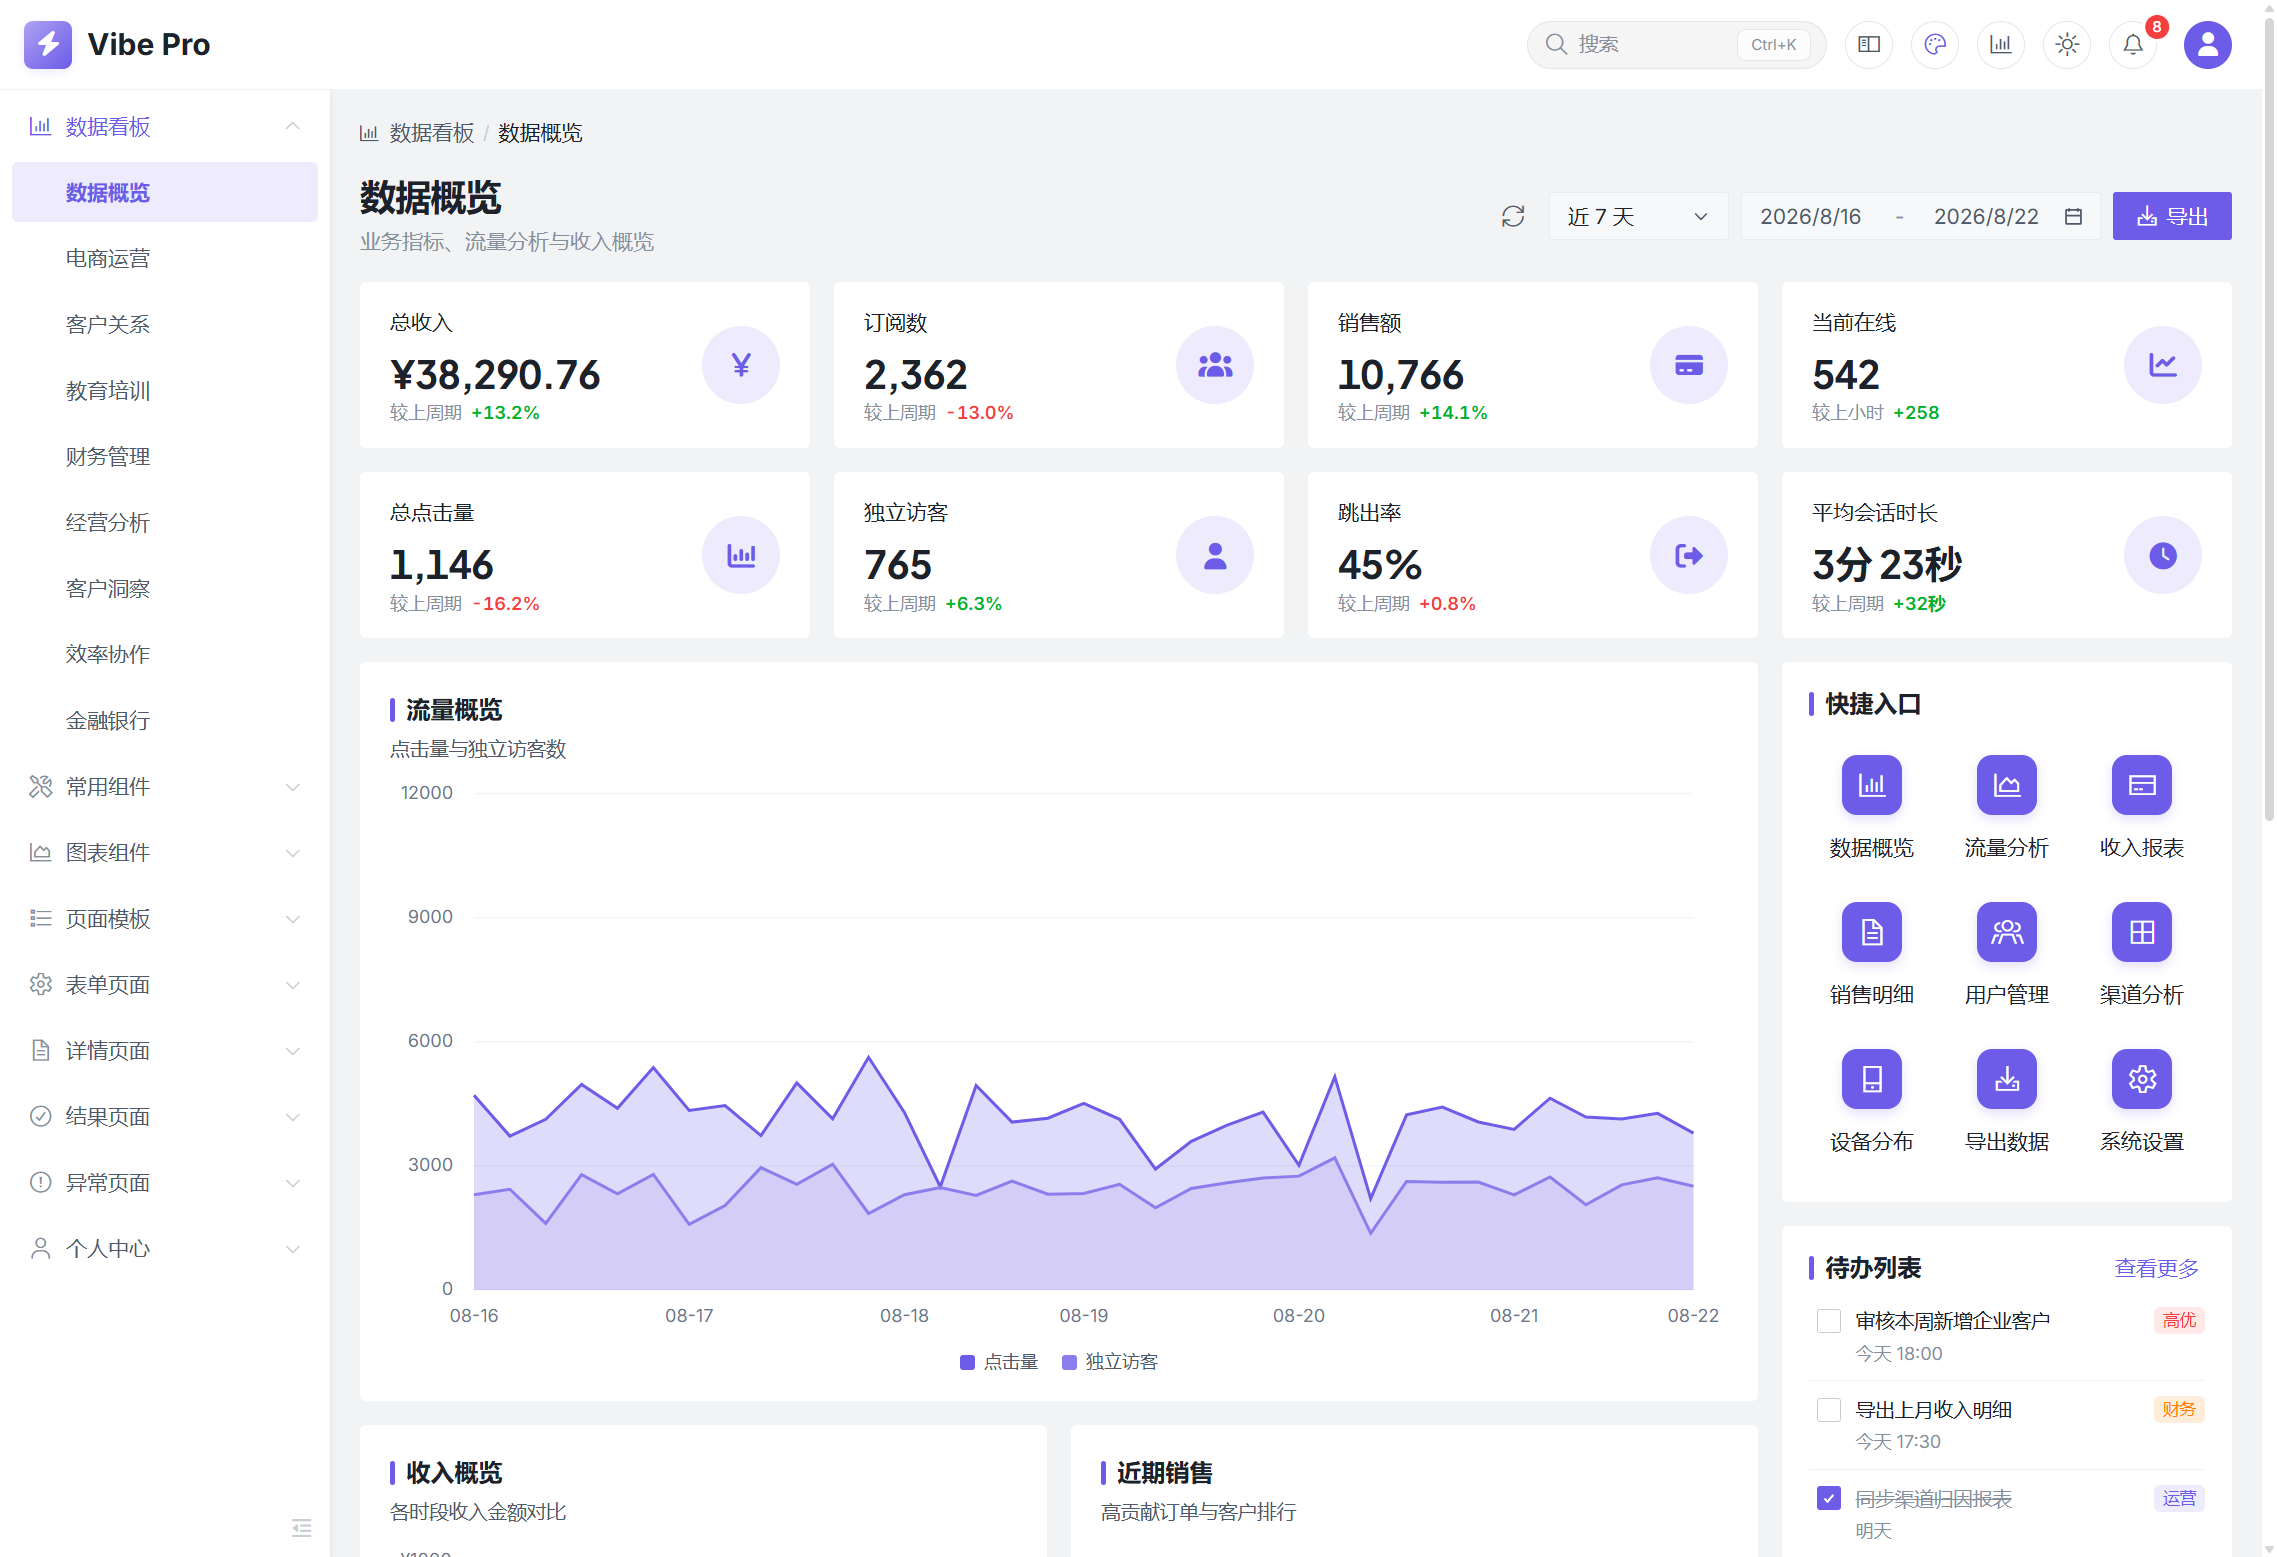2277x1557 pixels.
Task: Open the 数据概览 quick entry
Action: (x=1871, y=785)
